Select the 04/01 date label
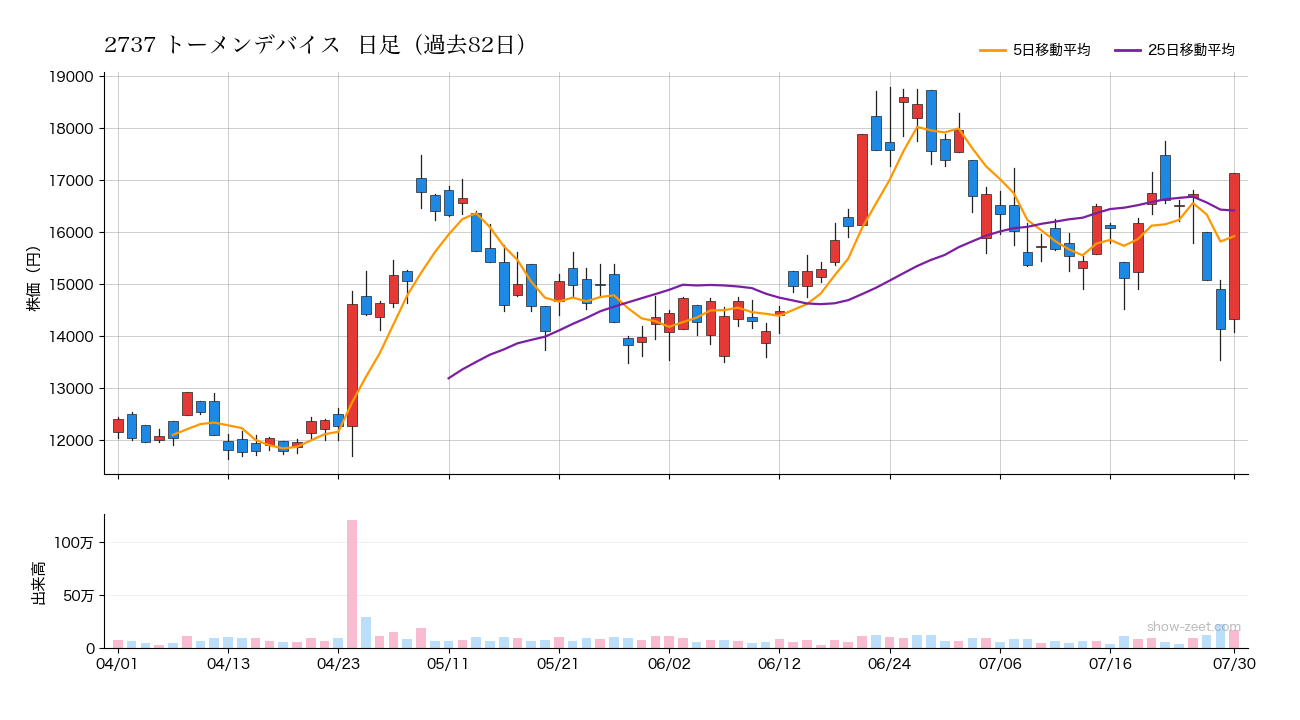1300x720 pixels. 118,664
